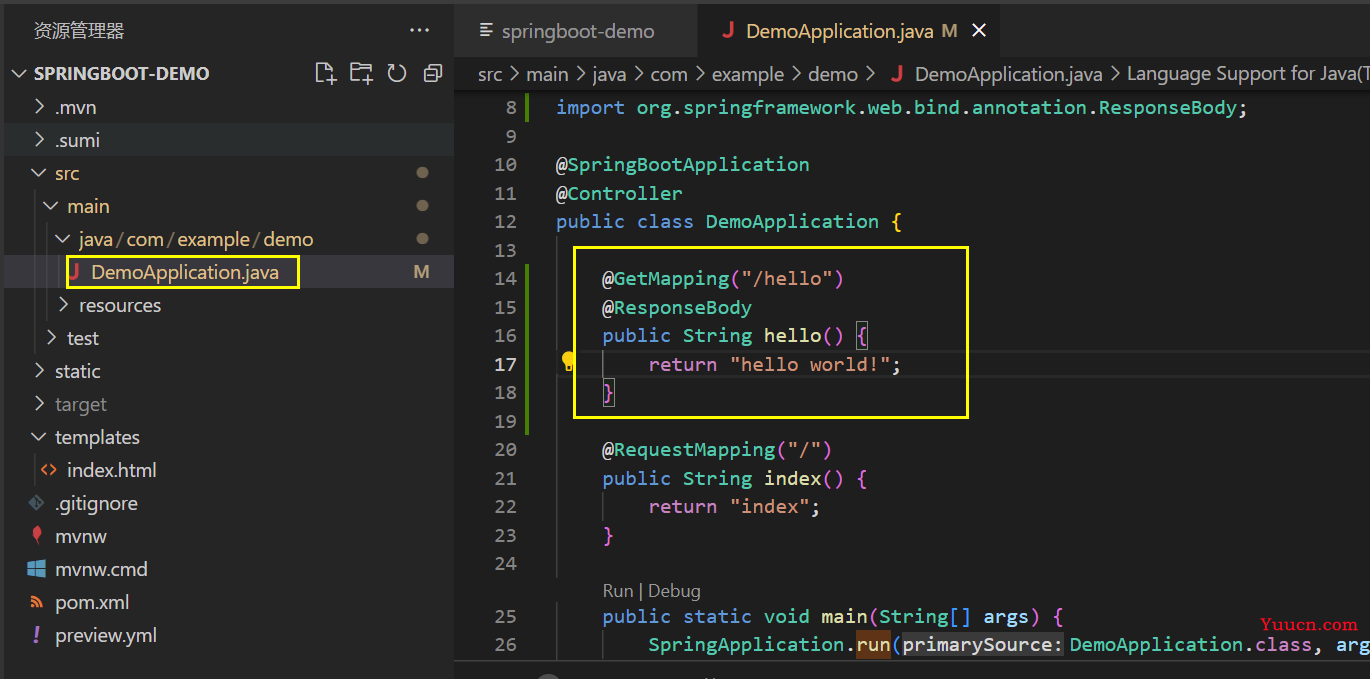Click the preview.yml file icon

tap(37, 635)
